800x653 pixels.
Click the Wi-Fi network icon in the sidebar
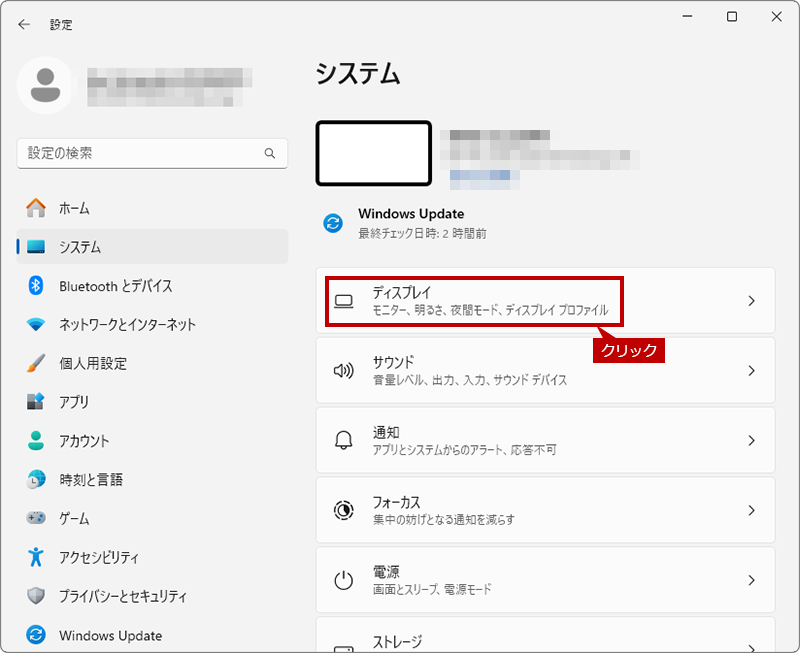click(36, 324)
